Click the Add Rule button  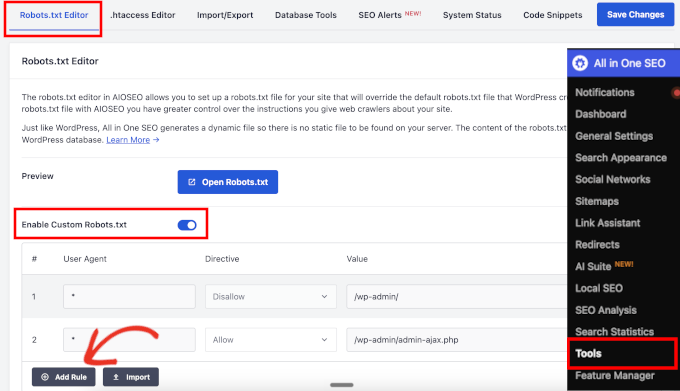point(64,377)
